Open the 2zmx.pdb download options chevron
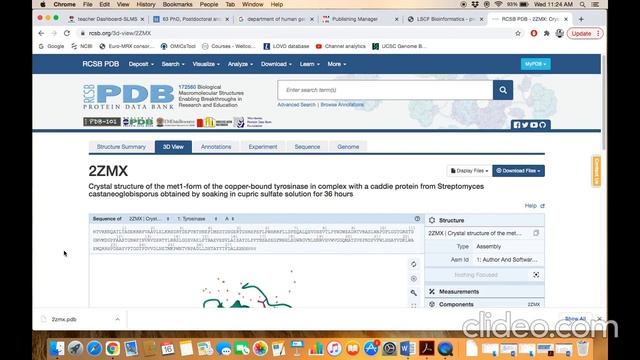The height and width of the screenshot is (360, 640). coord(118,320)
